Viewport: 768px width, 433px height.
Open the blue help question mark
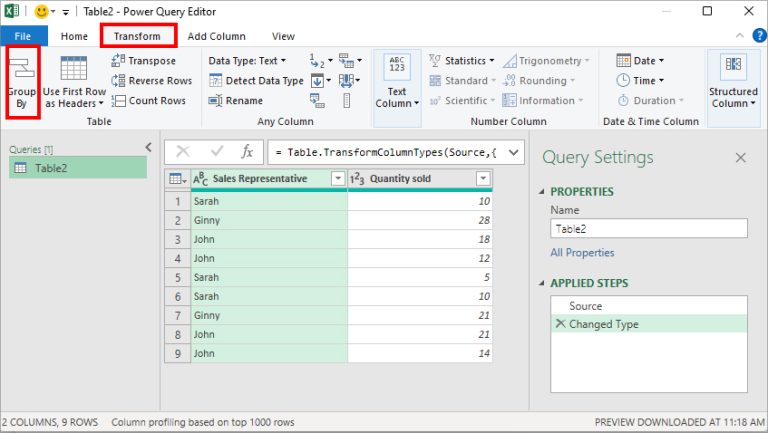coord(759,35)
